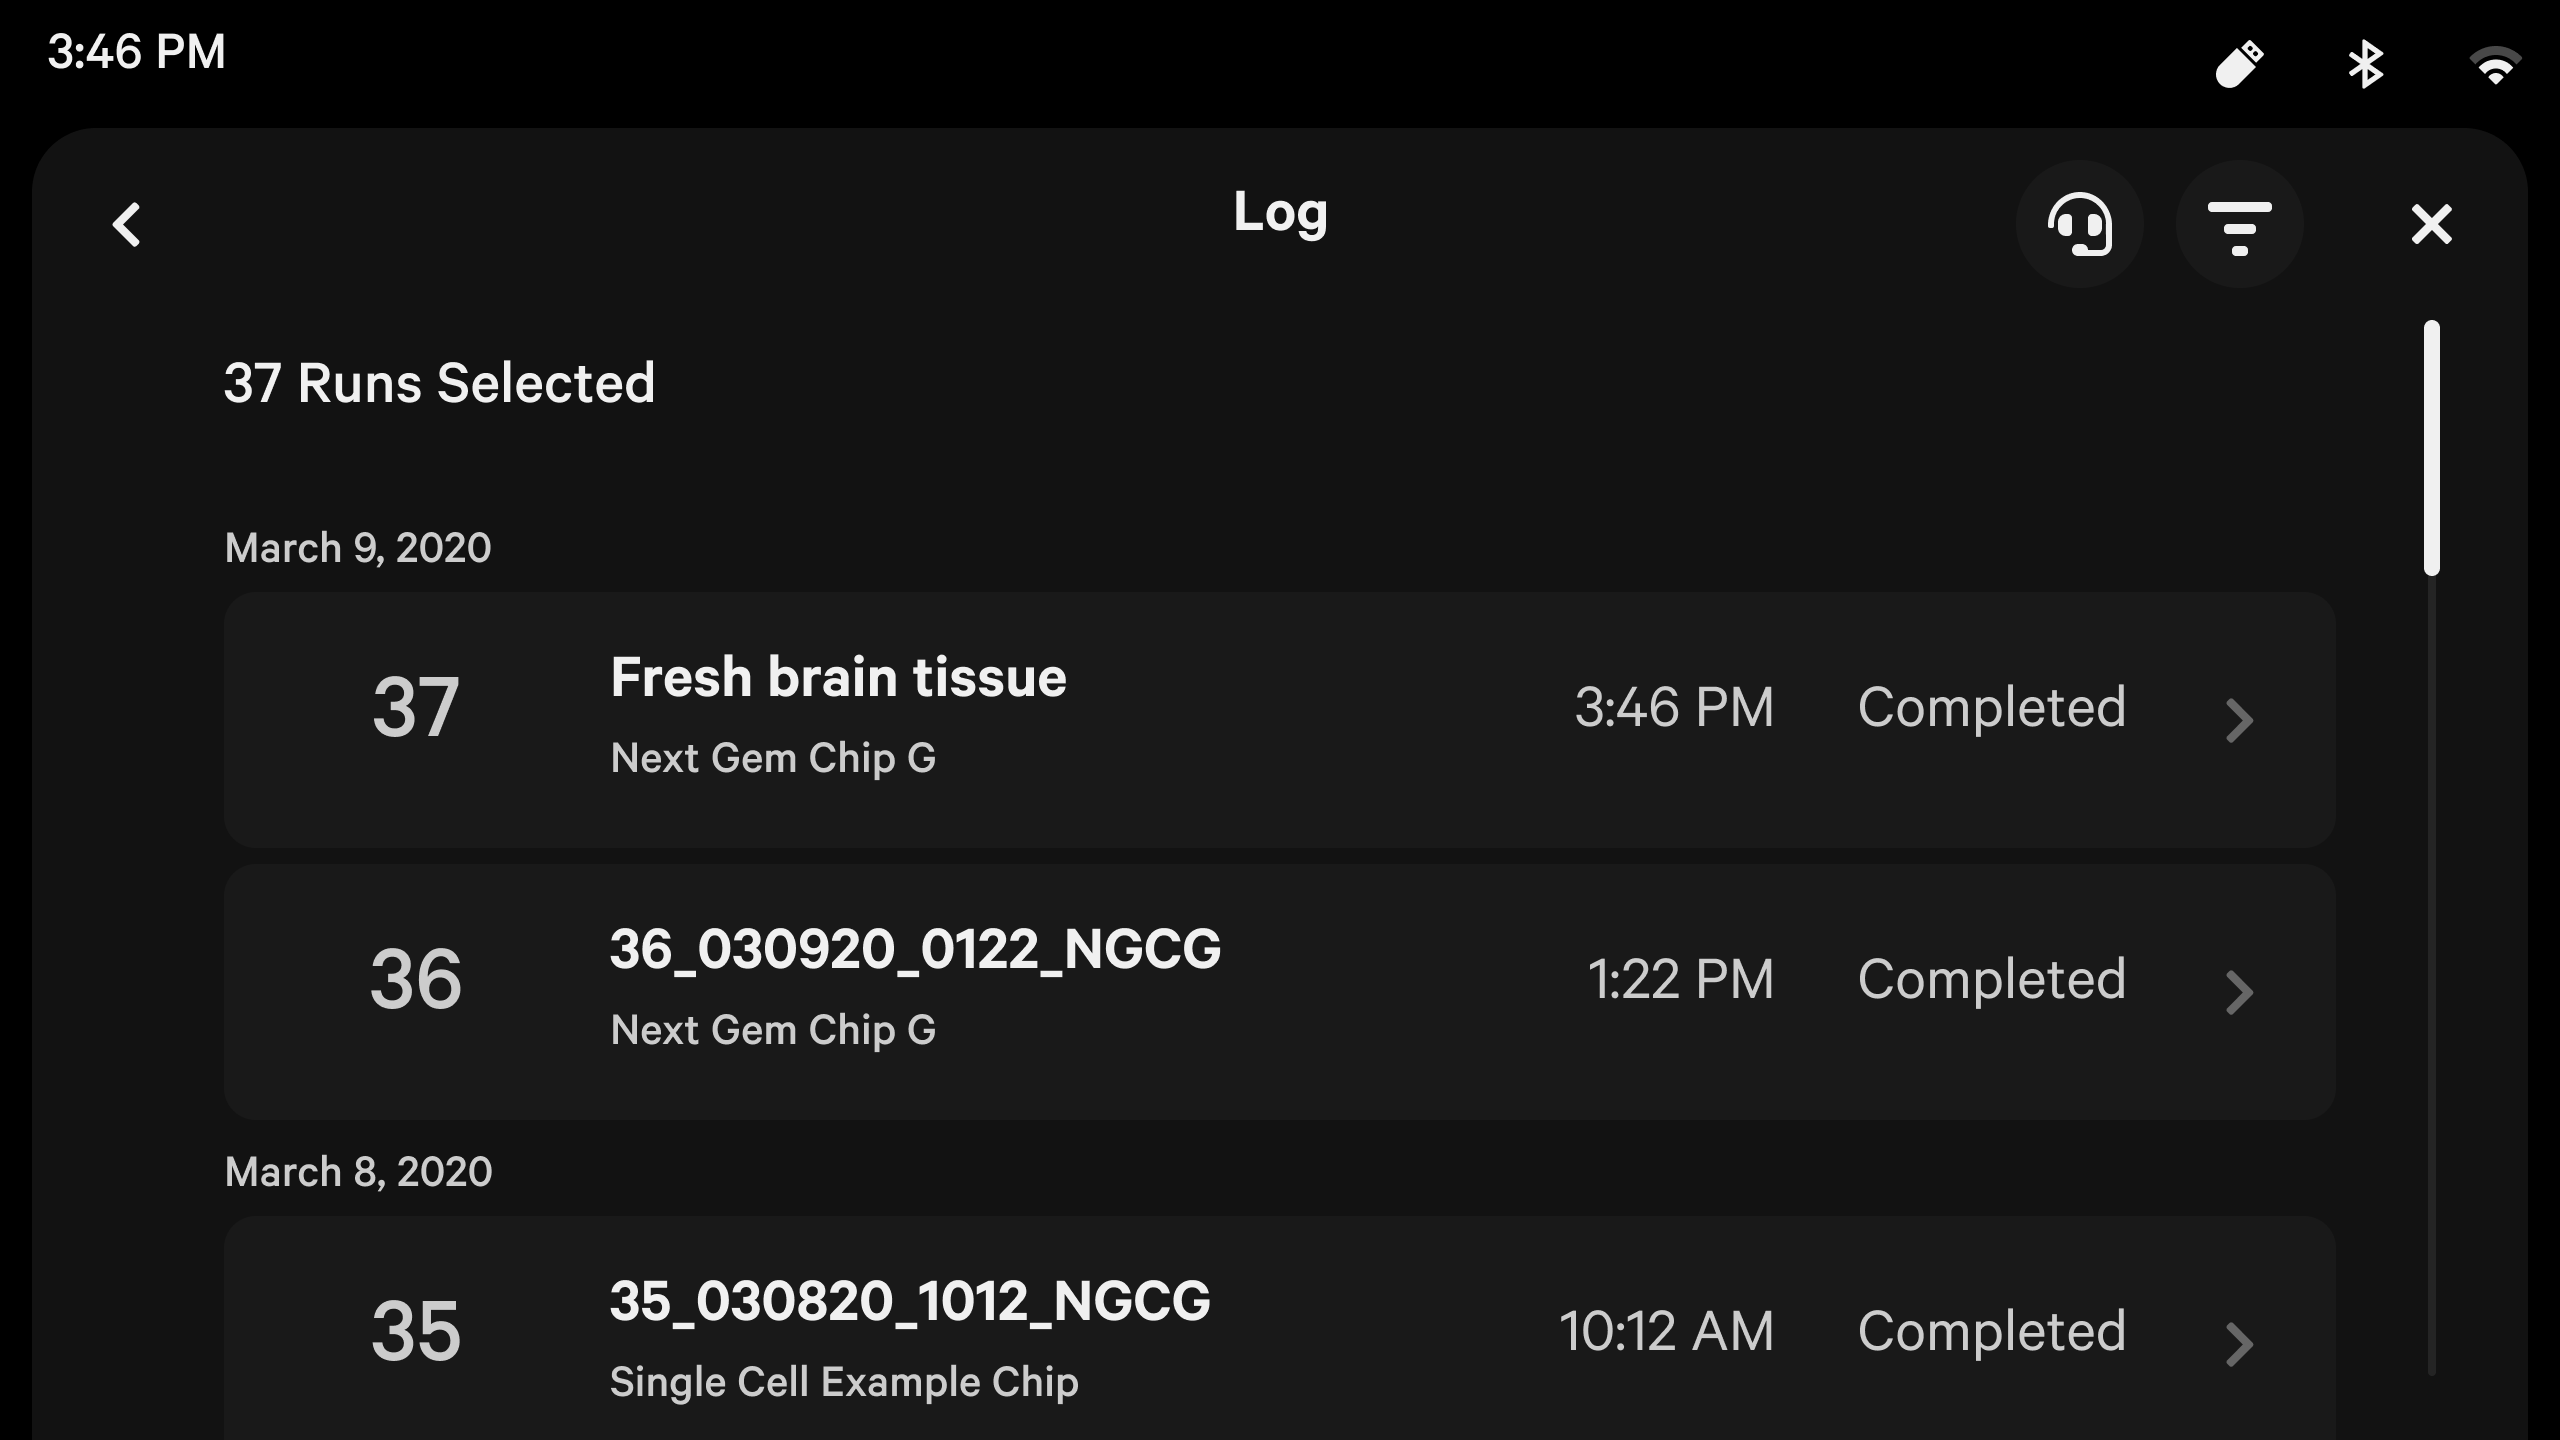The width and height of the screenshot is (2560, 1440).
Task: Click the Bluetooth status icon
Action: [2365, 65]
